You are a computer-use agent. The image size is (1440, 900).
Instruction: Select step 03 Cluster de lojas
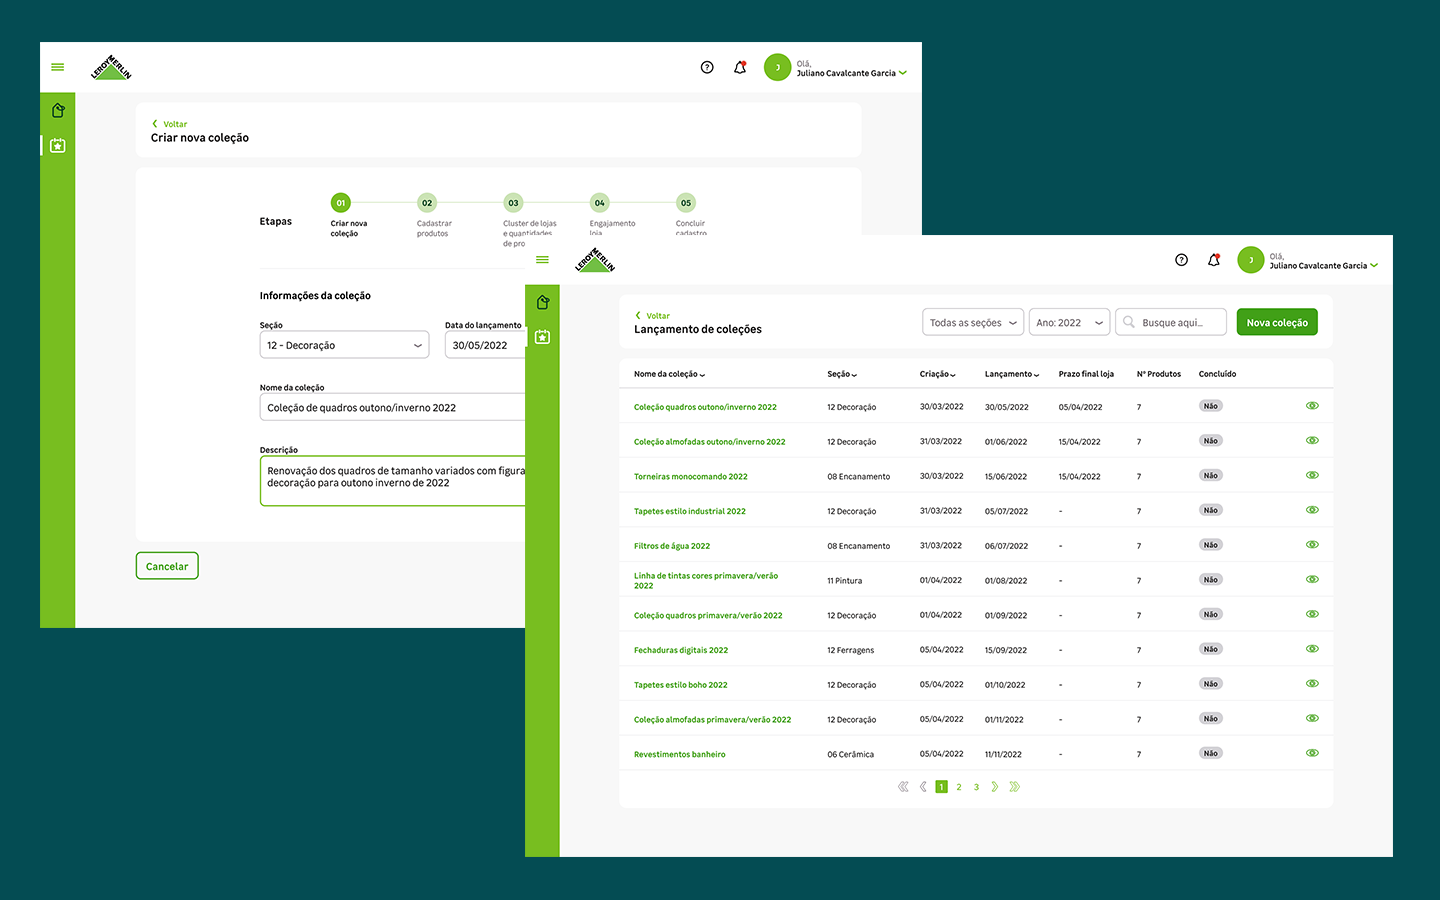click(x=513, y=203)
